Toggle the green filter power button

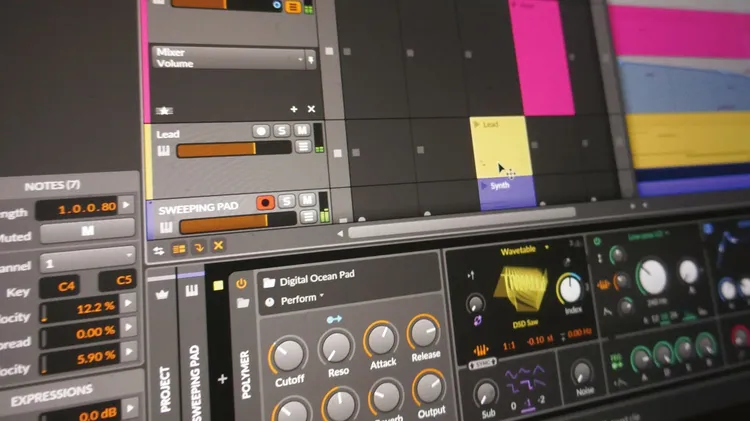597,242
